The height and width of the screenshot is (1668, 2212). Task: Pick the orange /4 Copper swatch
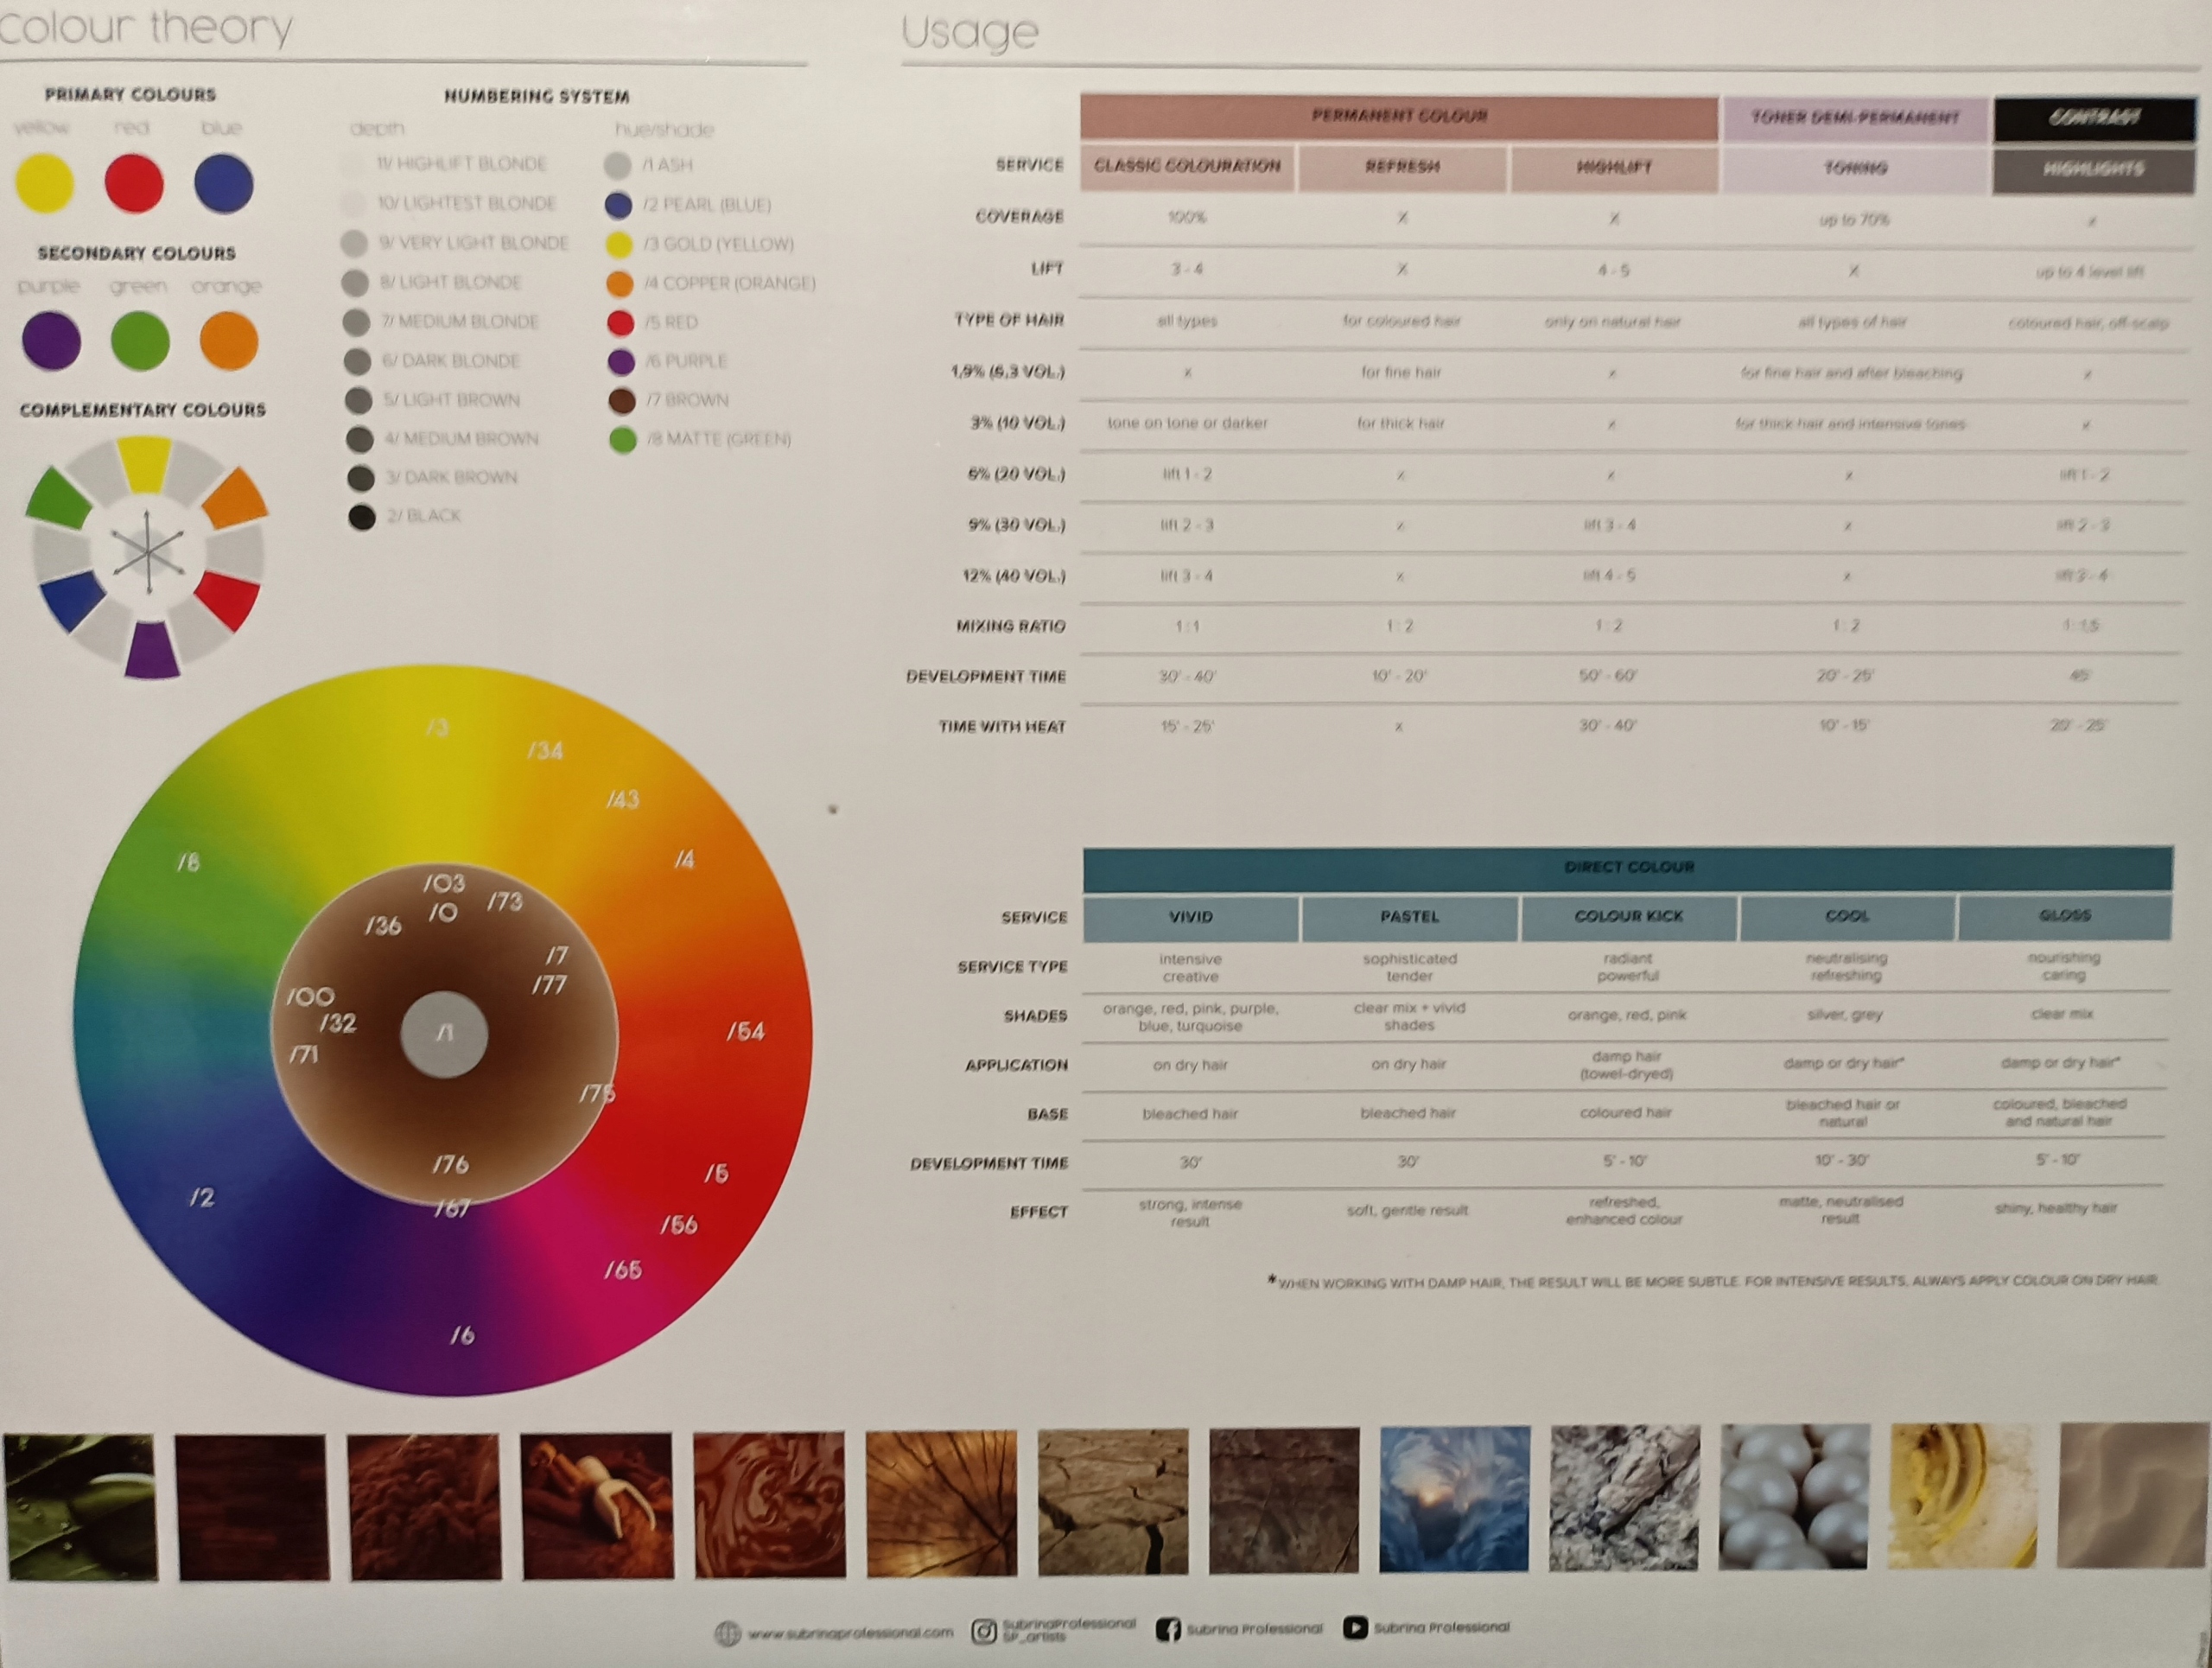620,284
